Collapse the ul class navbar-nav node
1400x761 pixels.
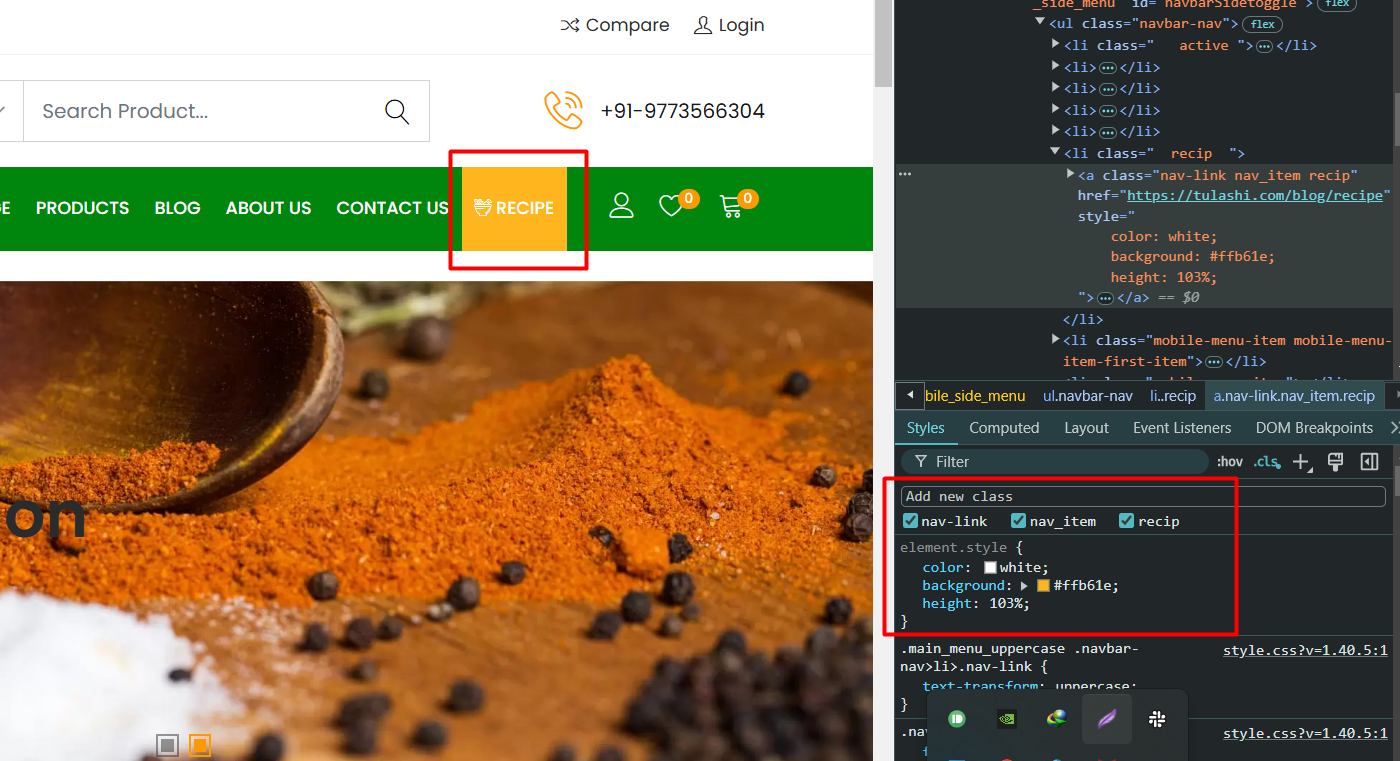[x=1040, y=22]
